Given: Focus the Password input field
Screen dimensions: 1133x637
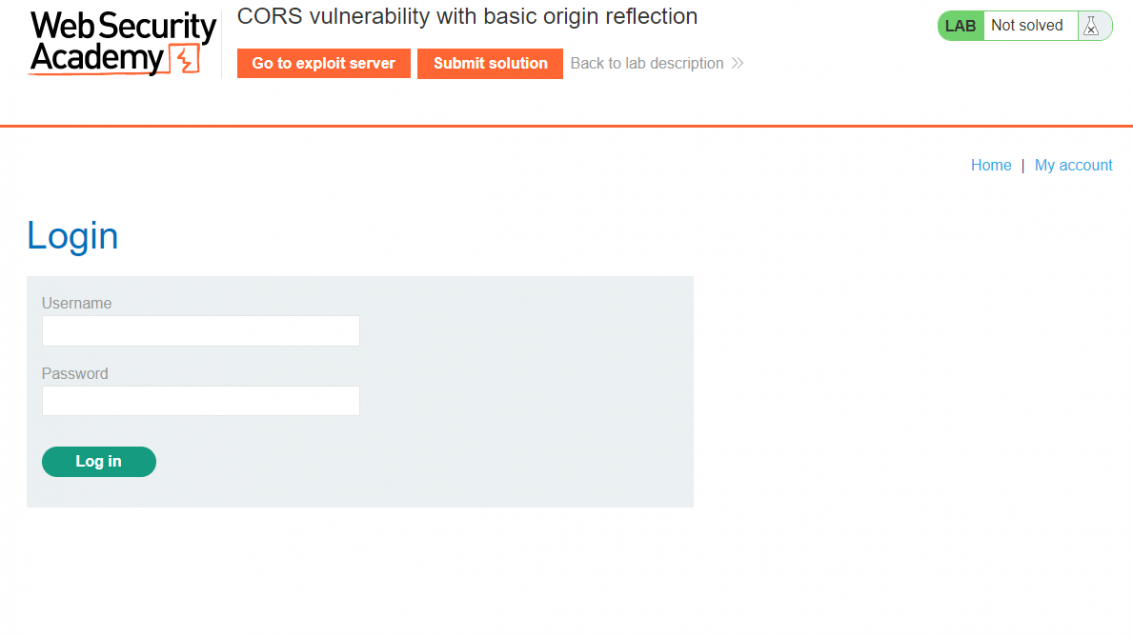Looking at the screenshot, I should pyautogui.click(x=201, y=401).
